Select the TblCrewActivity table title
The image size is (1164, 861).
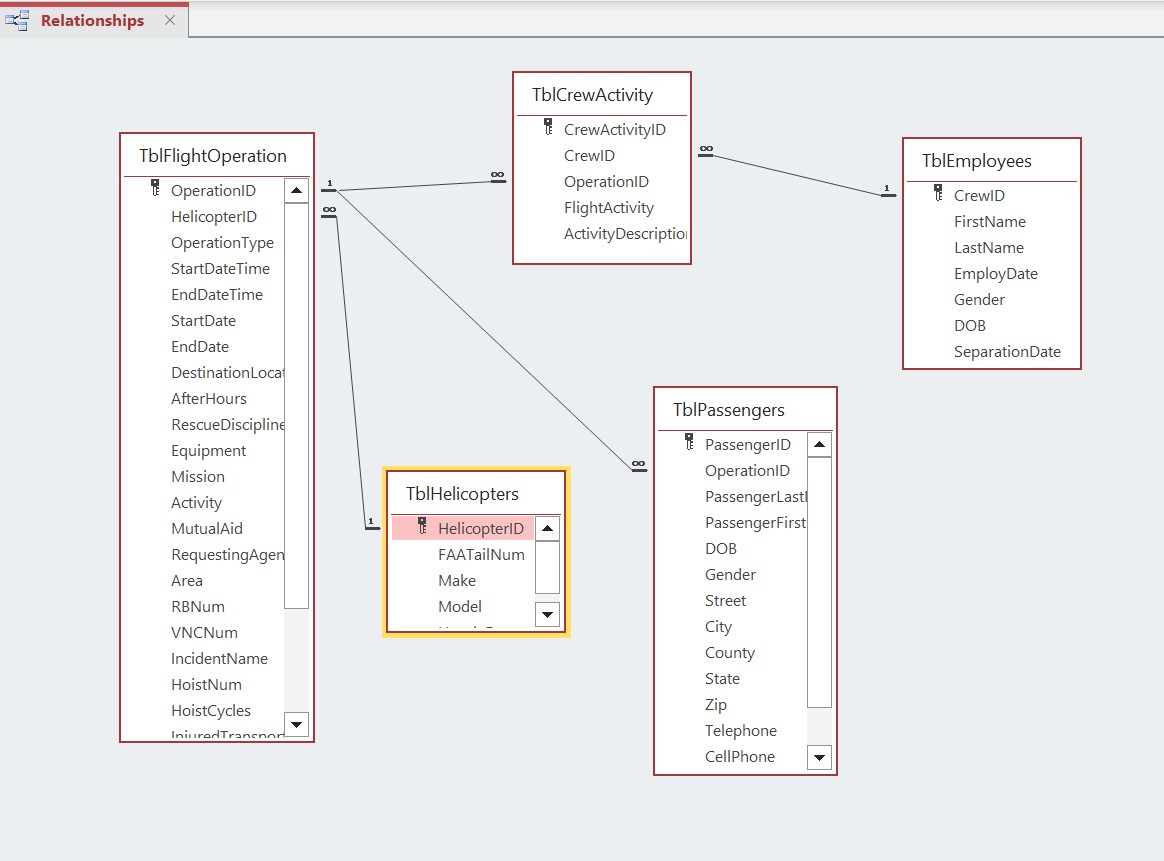click(x=592, y=95)
